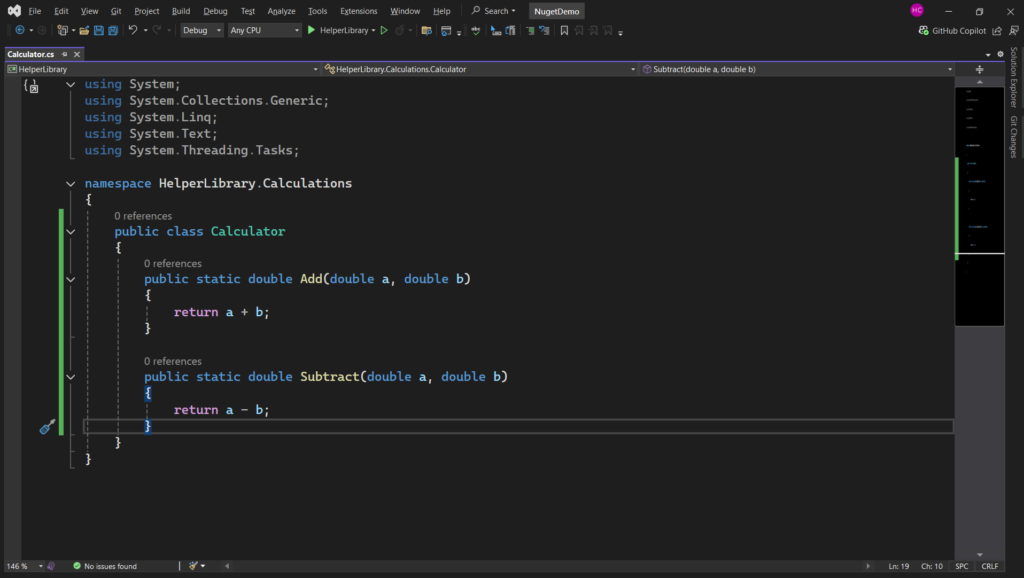Click the browser window toolbar icon
This screenshot has width=1024, height=578.
coord(446,30)
